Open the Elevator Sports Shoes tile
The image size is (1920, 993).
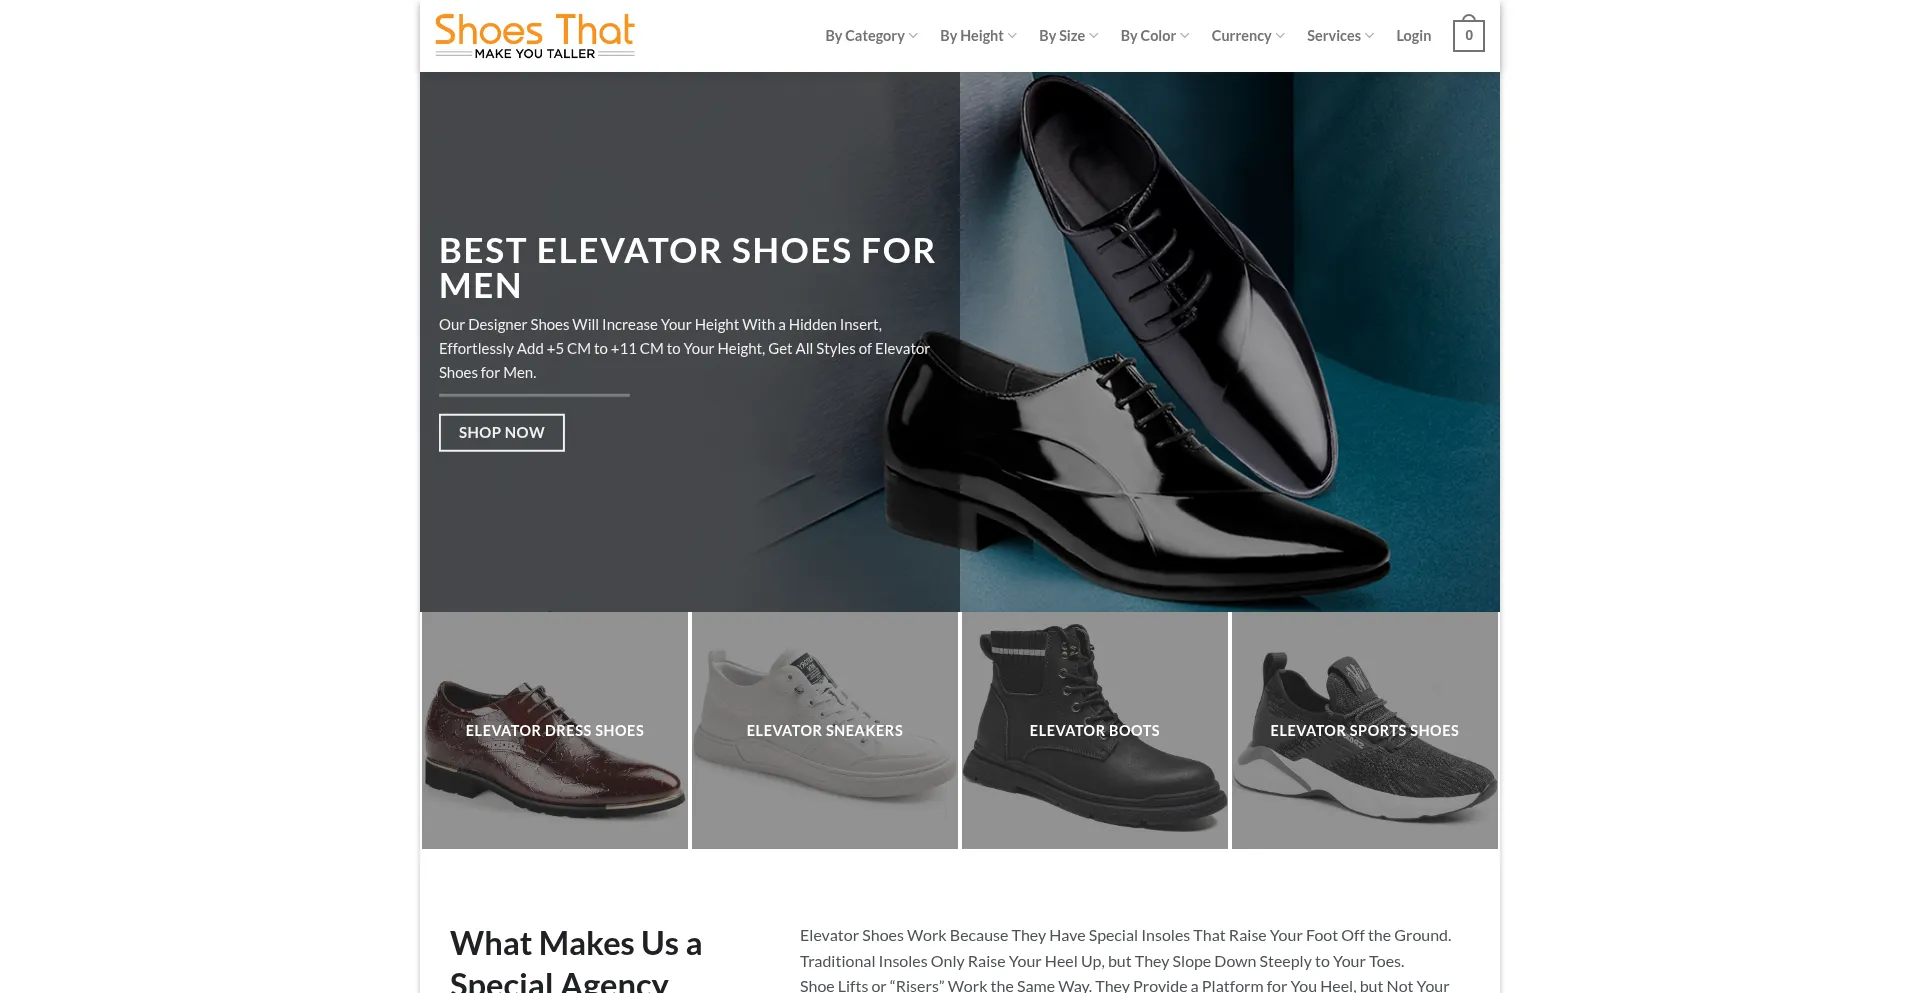pos(1365,731)
